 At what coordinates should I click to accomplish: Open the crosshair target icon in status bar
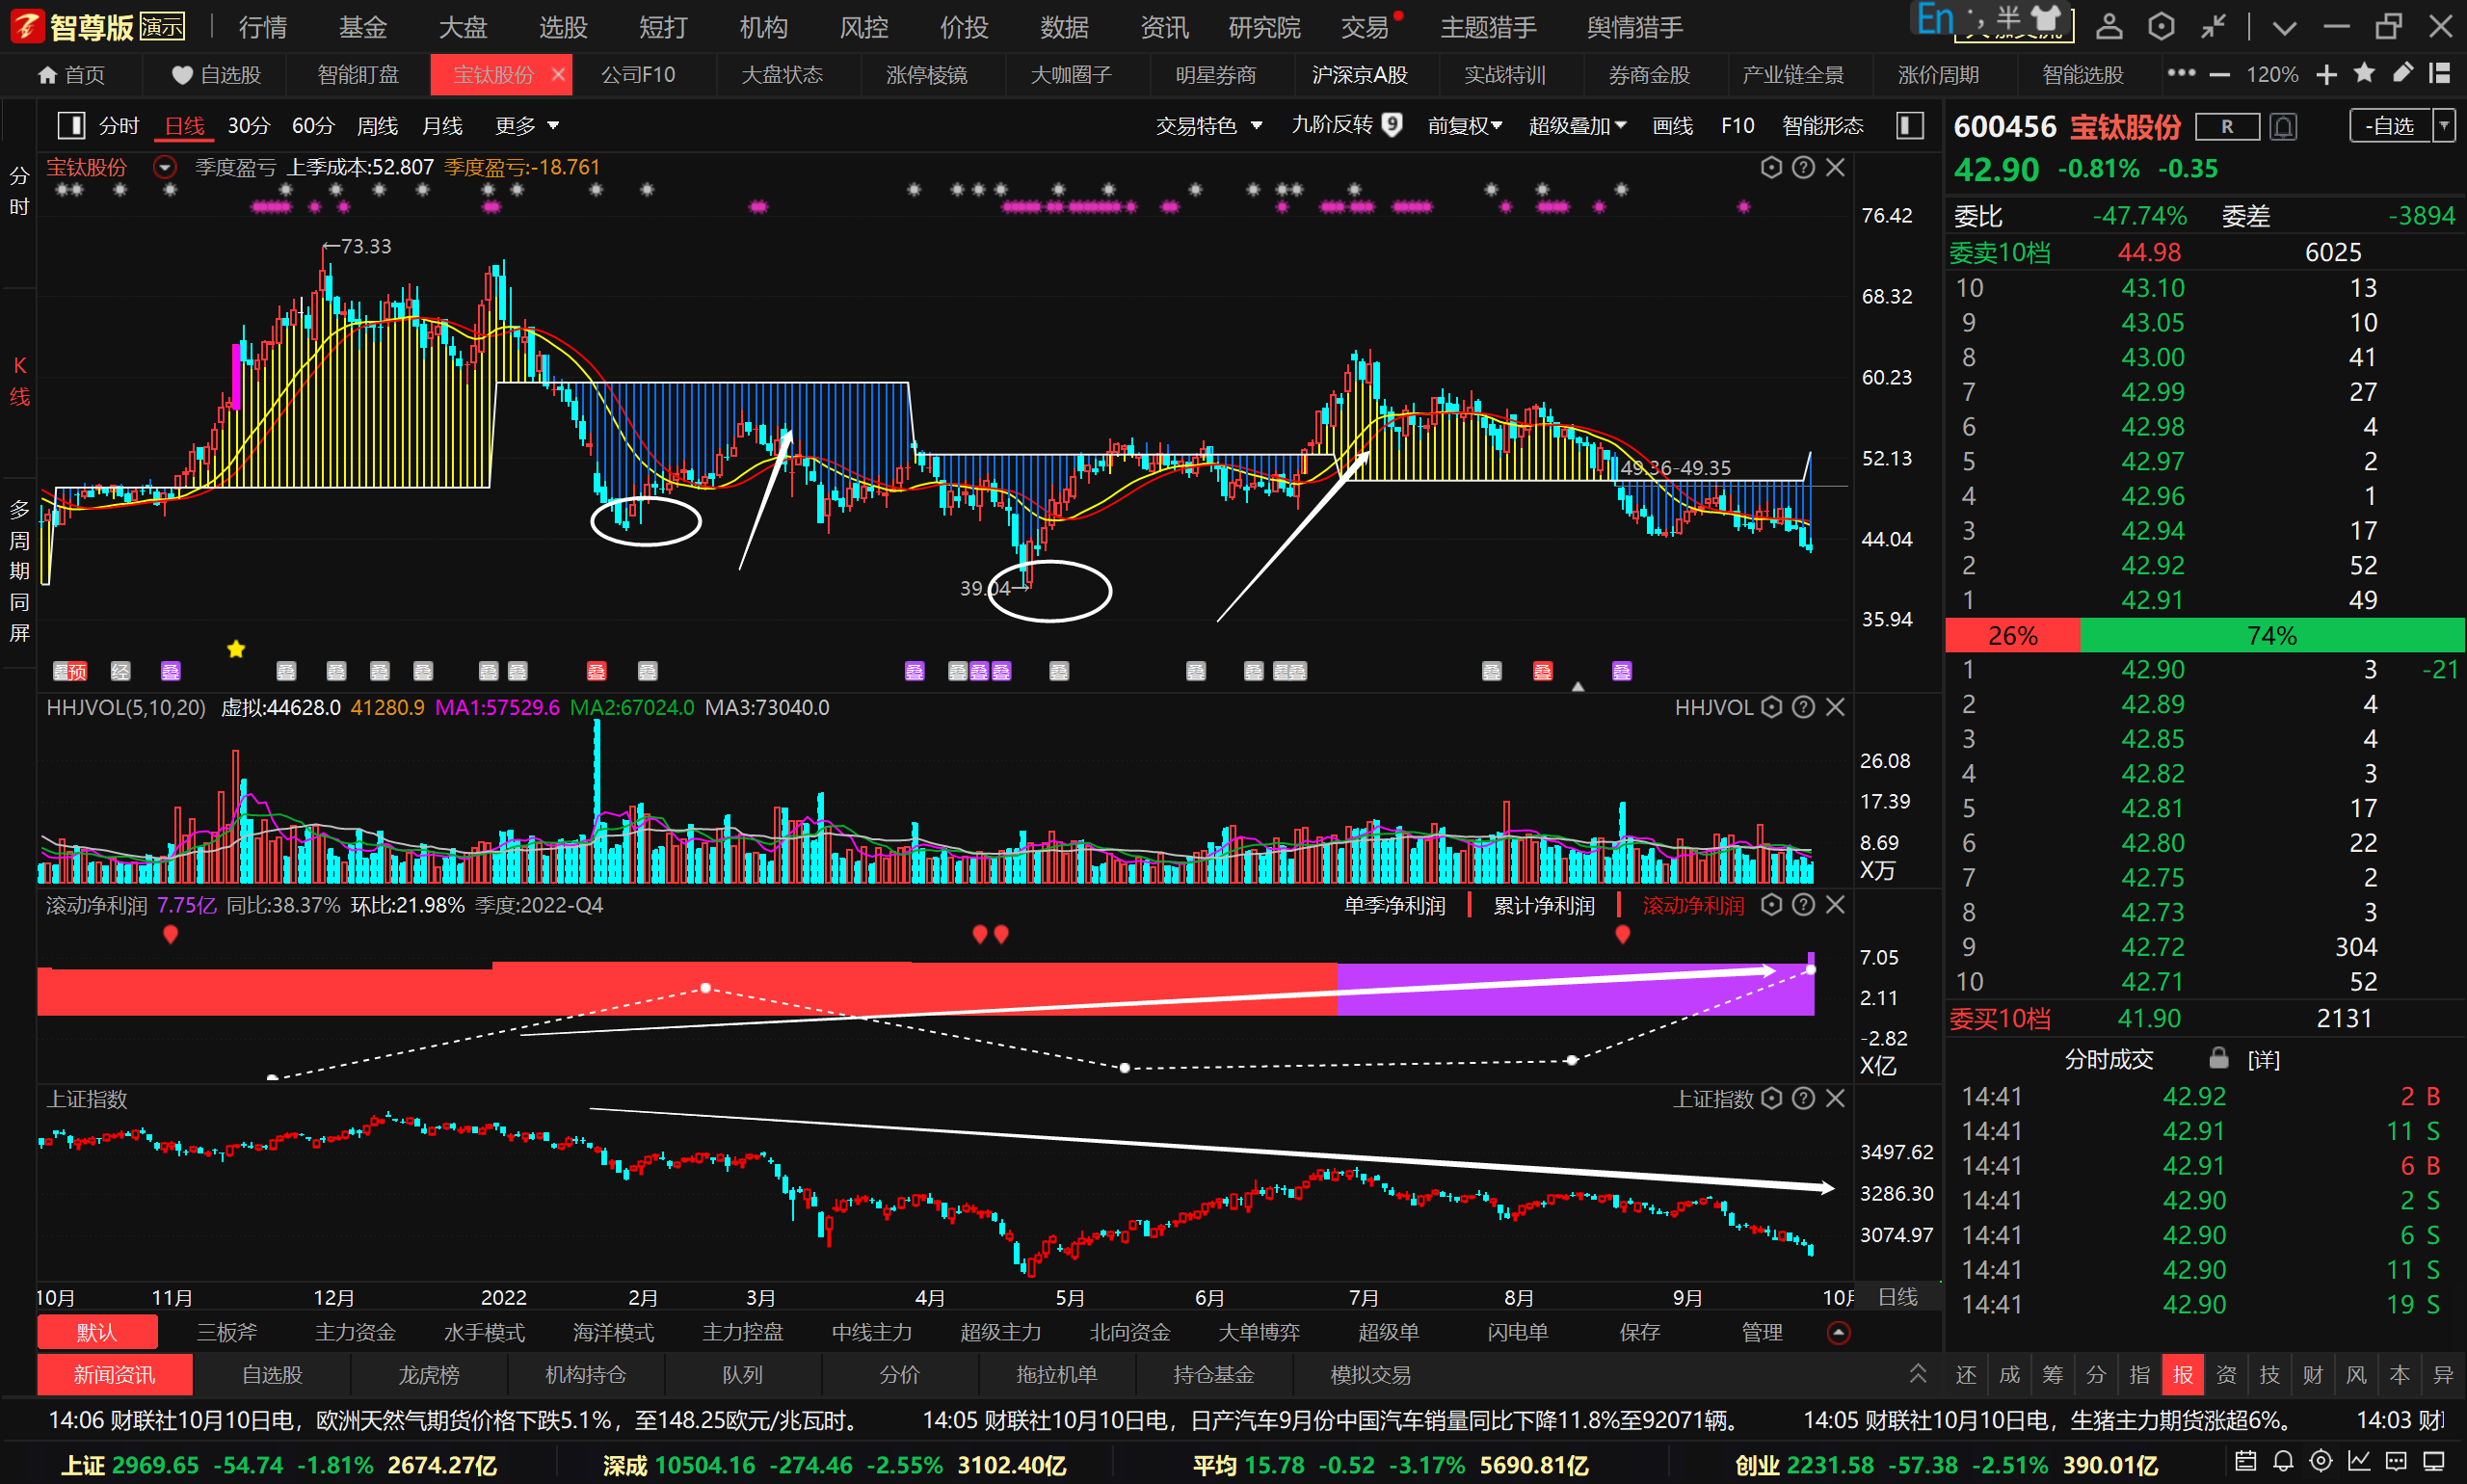click(x=2321, y=1462)
